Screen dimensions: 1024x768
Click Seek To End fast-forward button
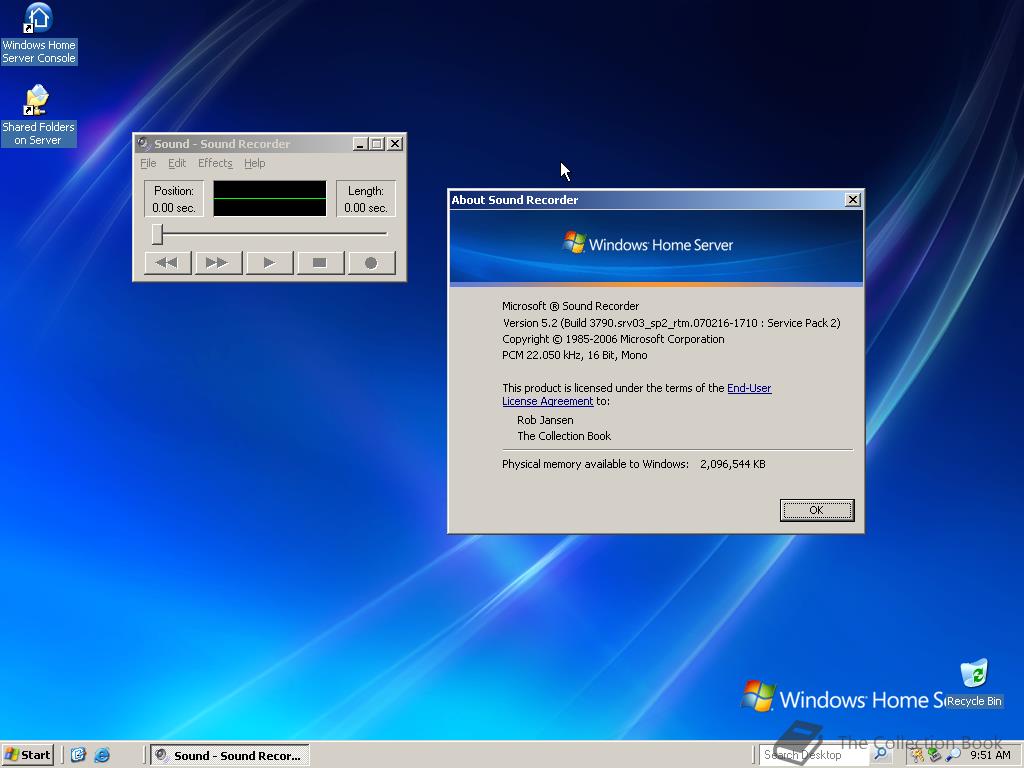click(x=219, y=263)
